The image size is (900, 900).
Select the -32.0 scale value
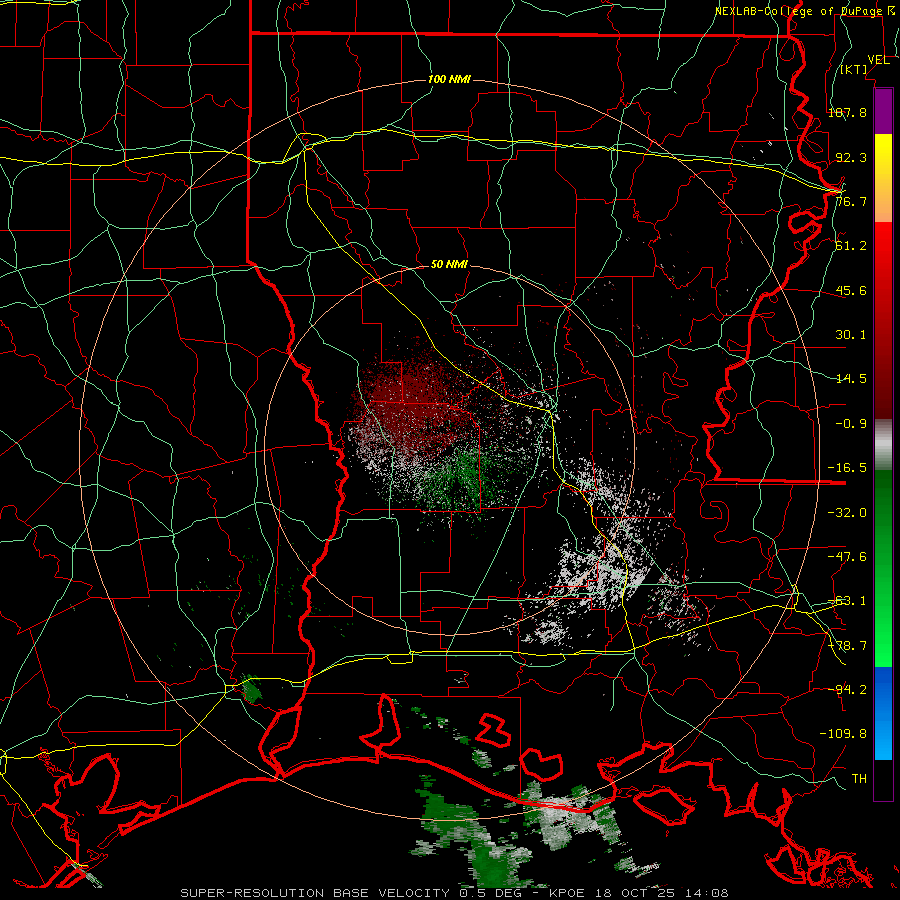[x=847, y=513]
